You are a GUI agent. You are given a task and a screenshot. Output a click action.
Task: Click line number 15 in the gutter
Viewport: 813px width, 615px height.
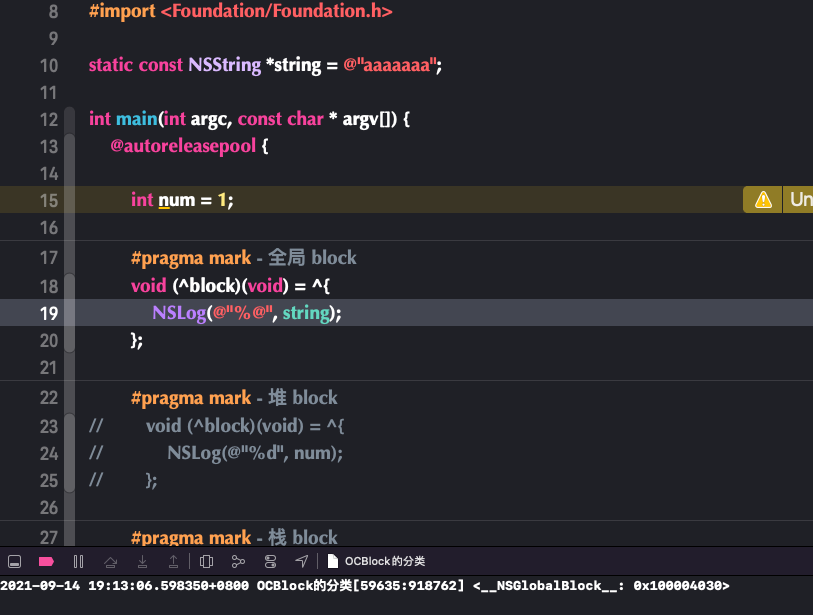coord(49,200)
